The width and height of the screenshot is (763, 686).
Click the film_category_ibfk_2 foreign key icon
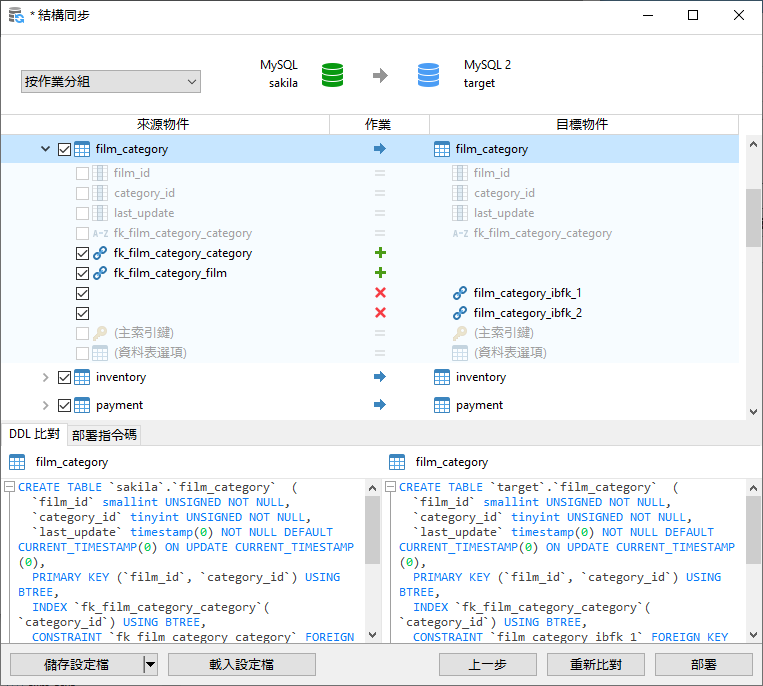click(x=460, y=313)
